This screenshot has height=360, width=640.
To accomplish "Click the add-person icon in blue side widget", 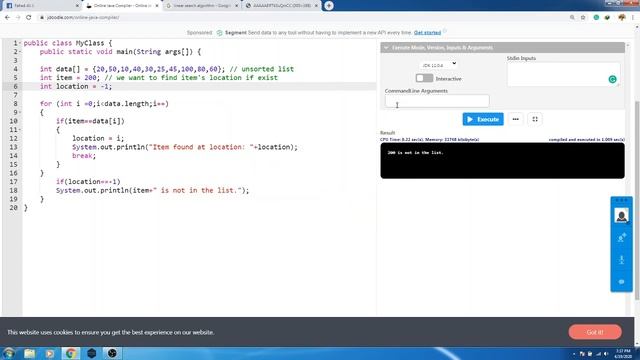I will point(621,238).
